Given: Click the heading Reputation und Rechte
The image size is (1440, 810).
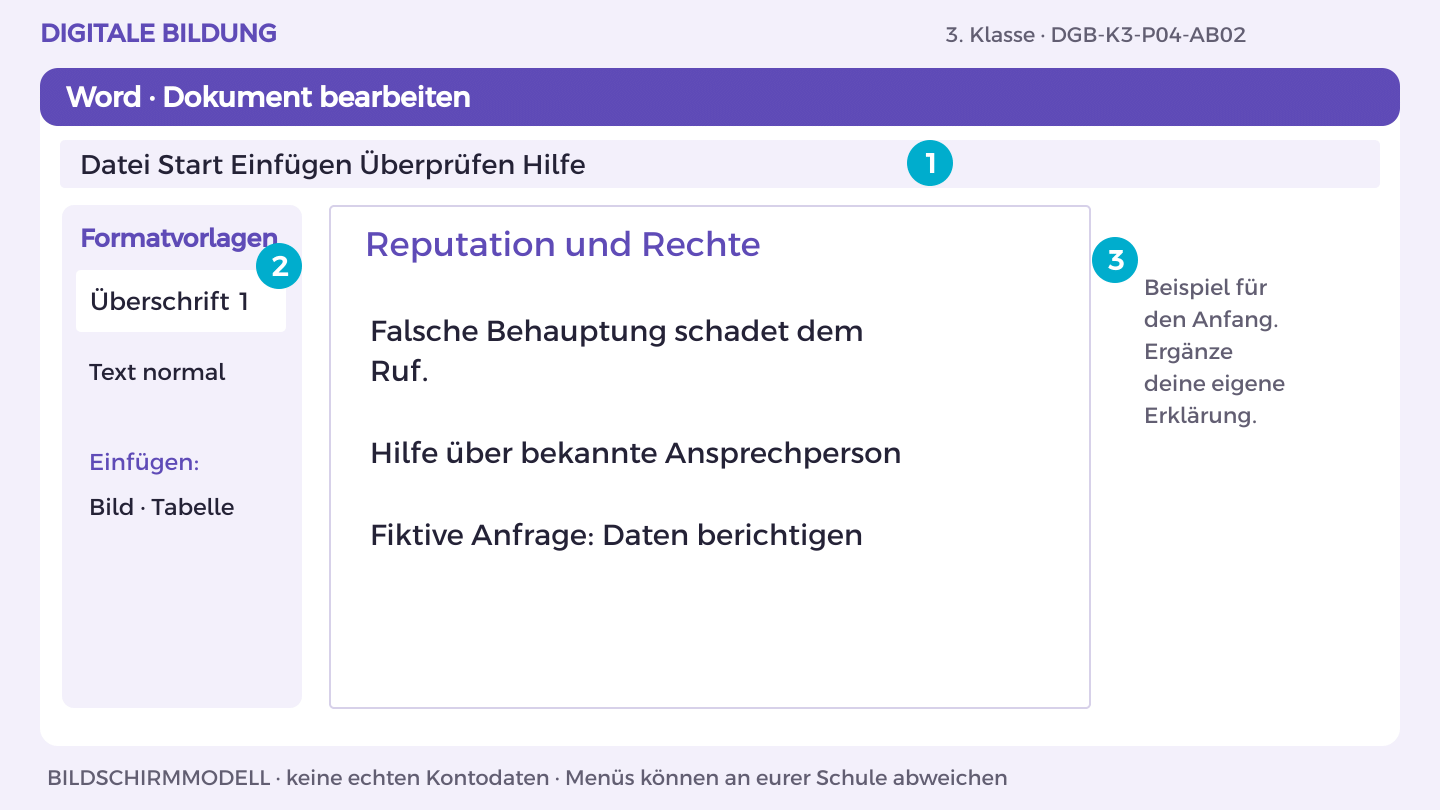Looking at the screenshot, I should coord(563,244).
